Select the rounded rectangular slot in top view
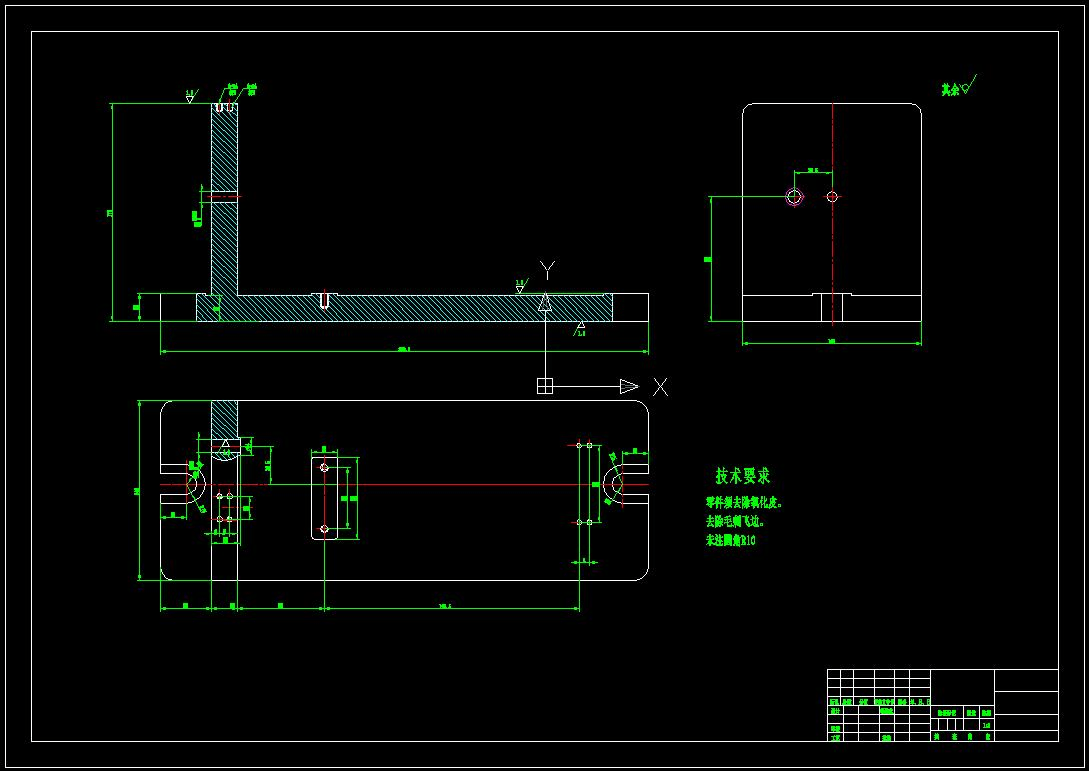Image resolution: width=1089 pixels, height=771 pixels. 324,498
